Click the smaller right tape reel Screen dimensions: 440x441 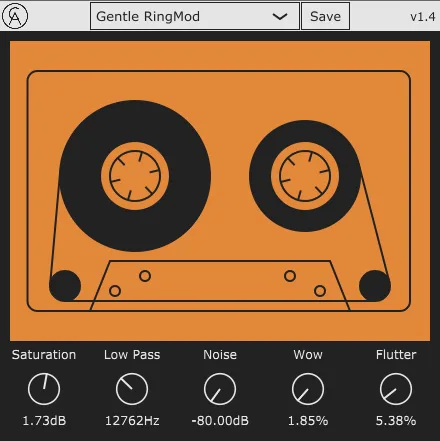coord(305,176)
